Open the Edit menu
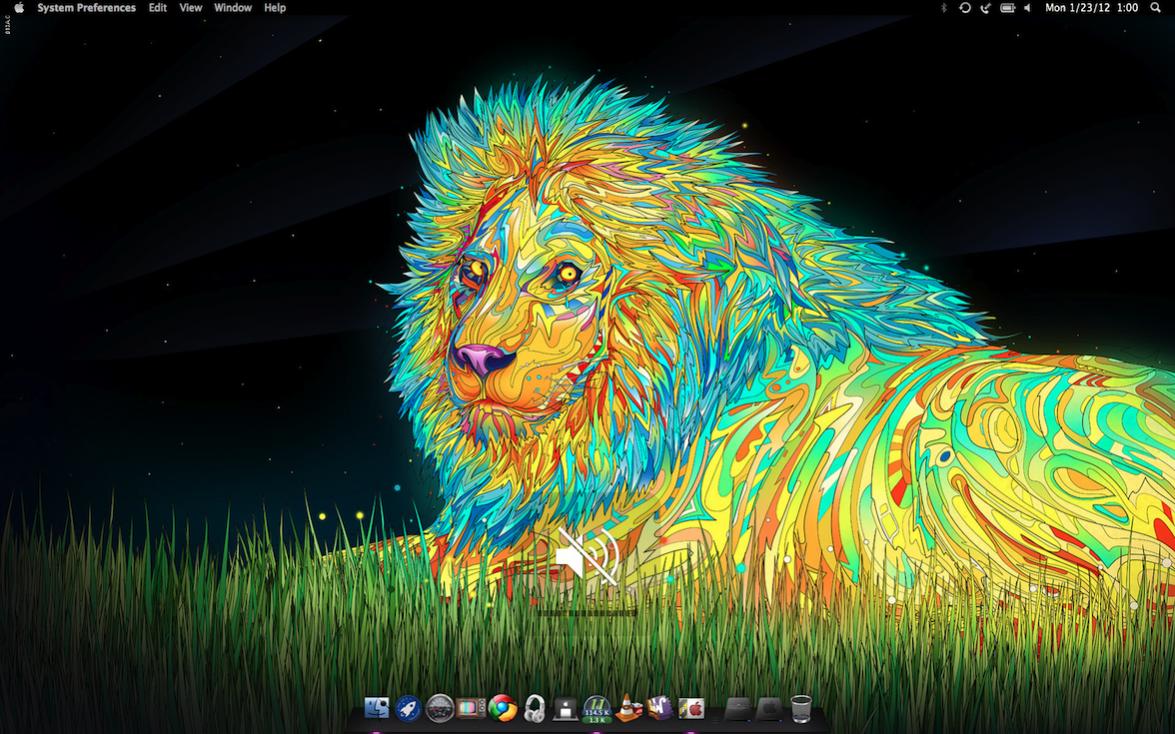The width and height of the screenshot is (1175, 734). 157,7
